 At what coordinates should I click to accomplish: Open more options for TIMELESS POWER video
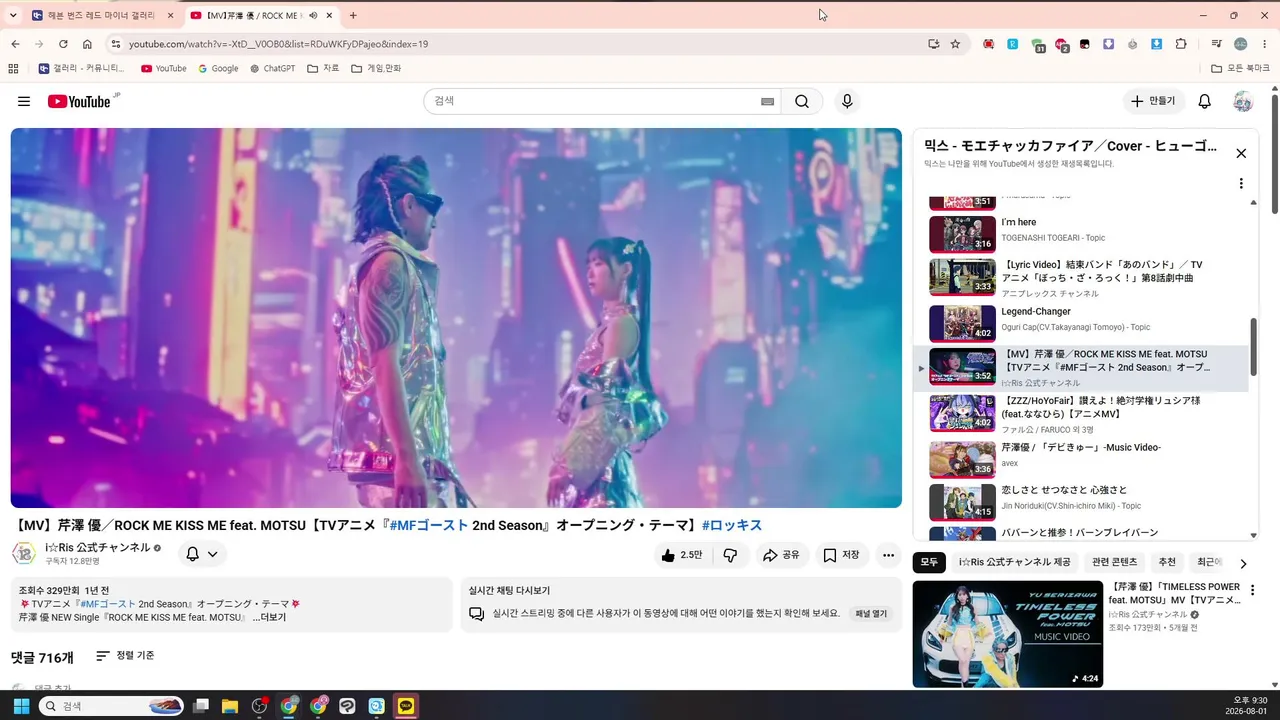[x=1252, y=591]
